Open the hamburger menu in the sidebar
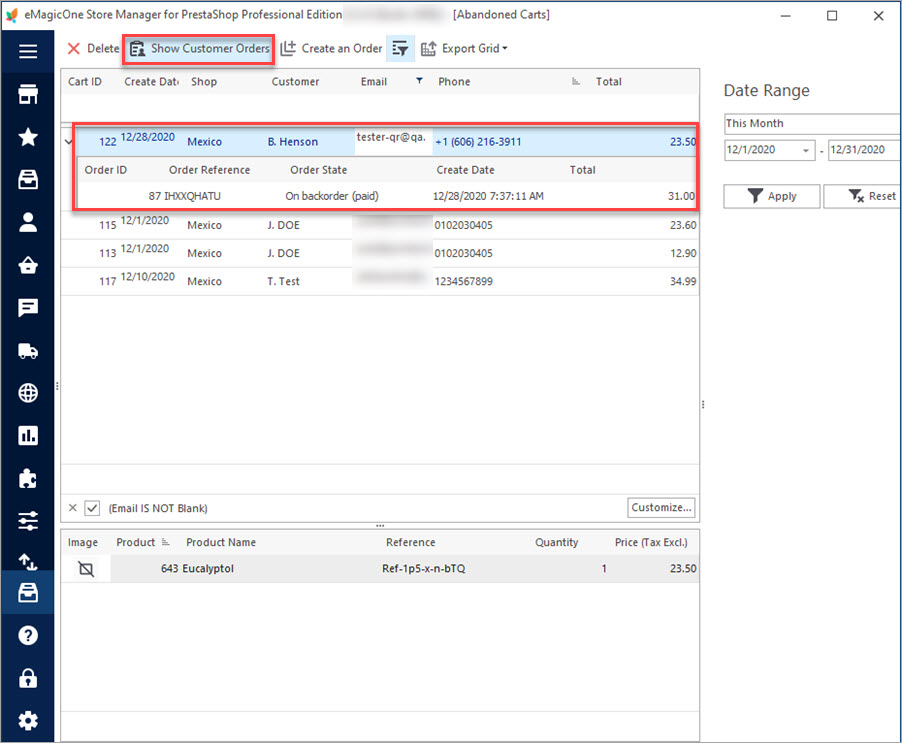 click(28, 52)
